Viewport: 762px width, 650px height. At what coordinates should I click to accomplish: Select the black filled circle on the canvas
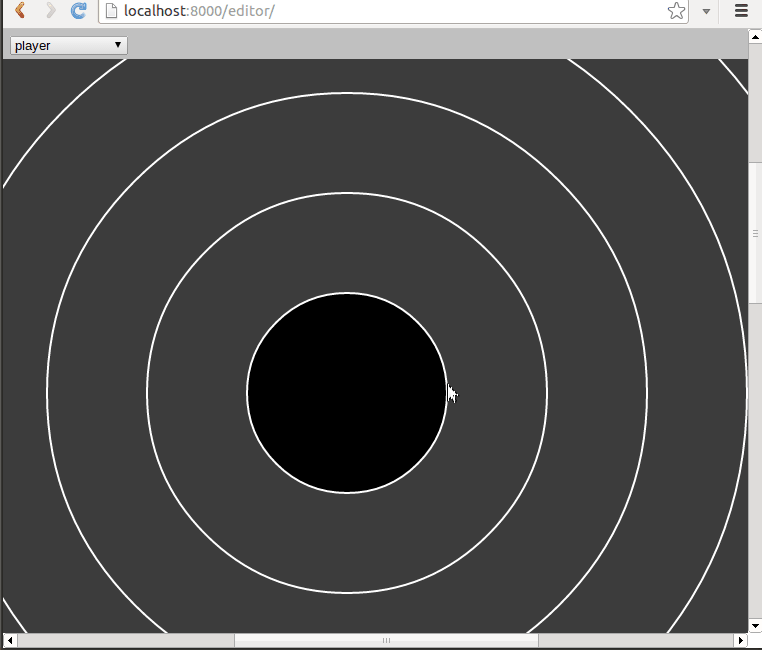coord(347,393)
